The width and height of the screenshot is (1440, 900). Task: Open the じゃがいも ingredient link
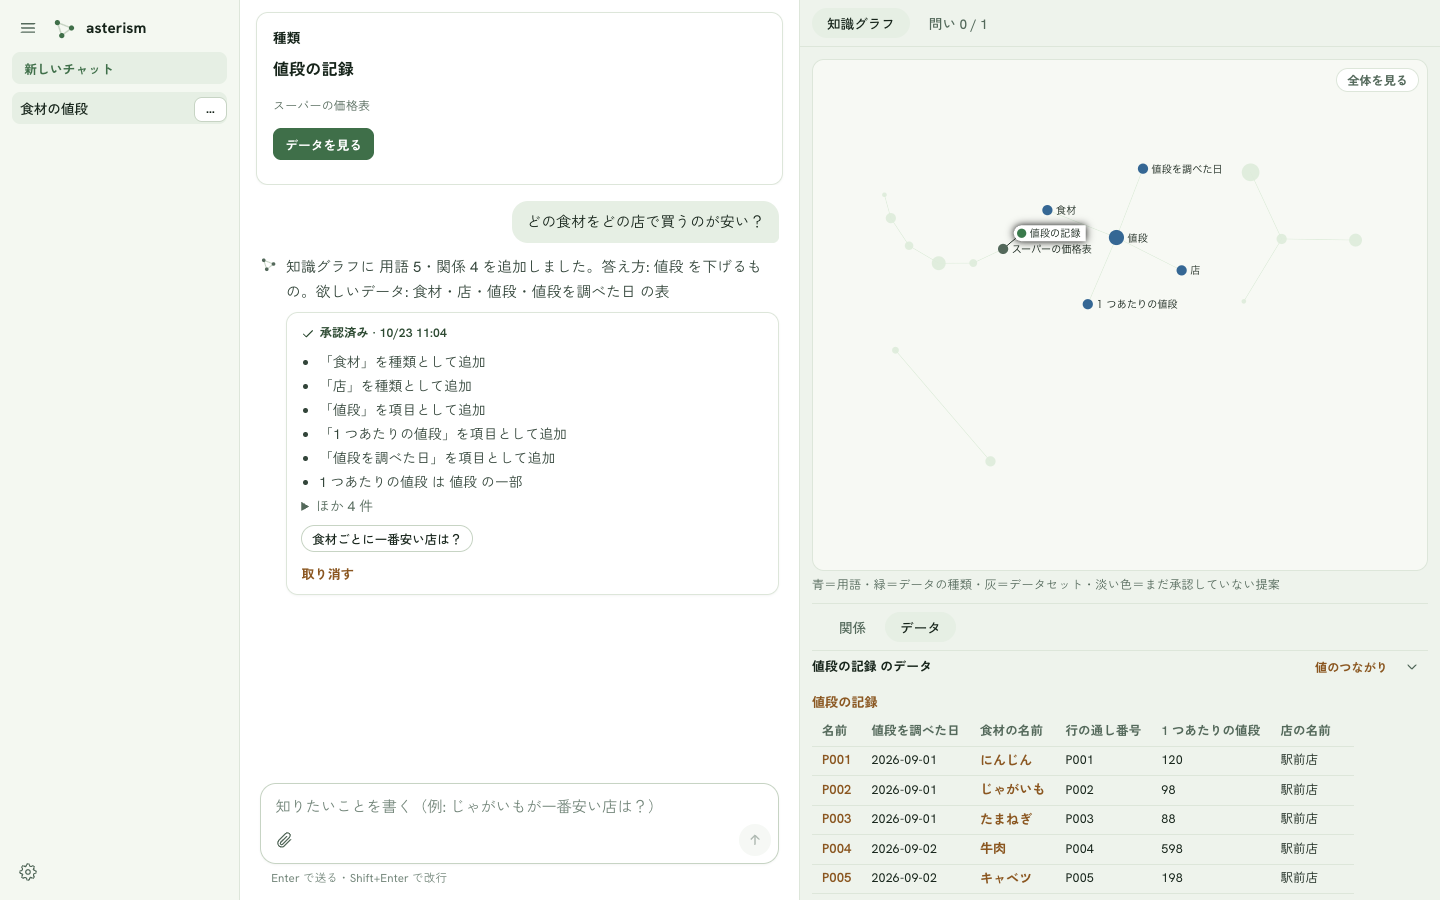(x=1012, y=790)
